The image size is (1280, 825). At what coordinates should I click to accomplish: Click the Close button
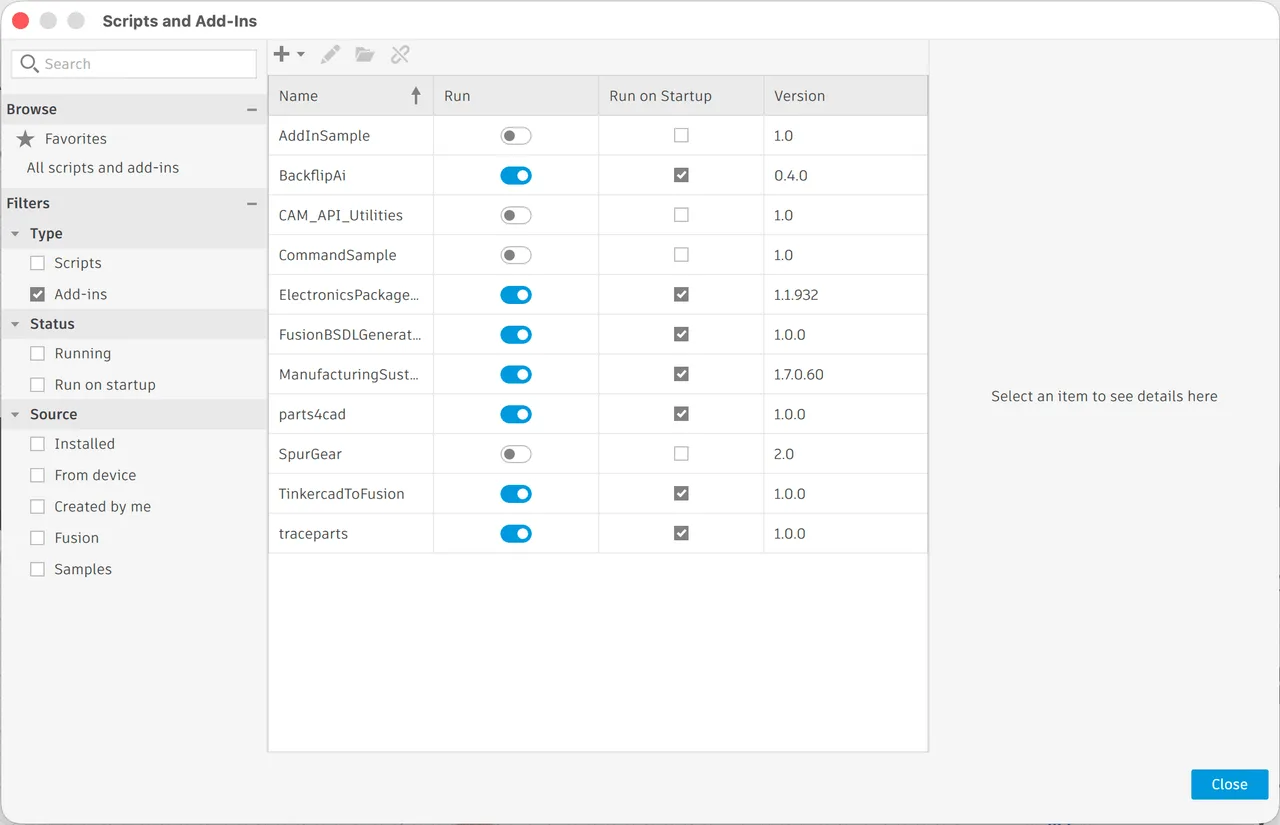[x=1229, y=784]
